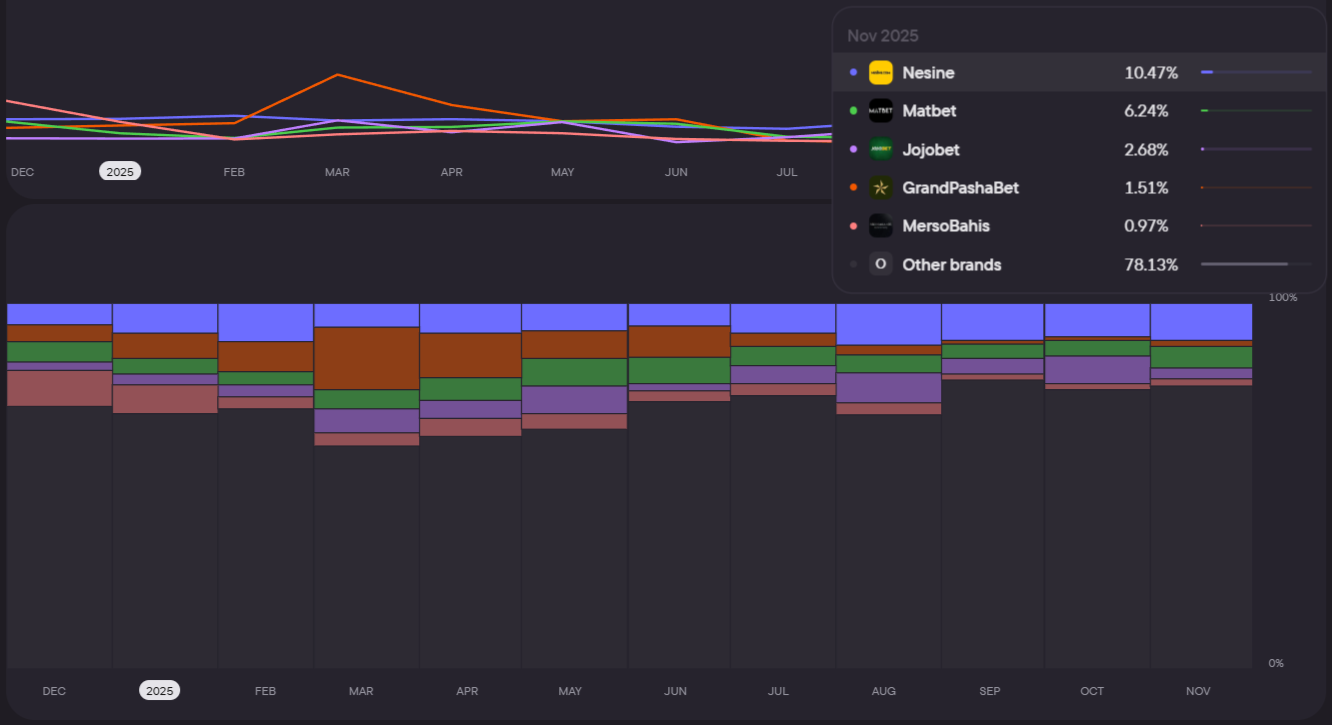Click the Jojobet row in the legend

click(1080, 150)
